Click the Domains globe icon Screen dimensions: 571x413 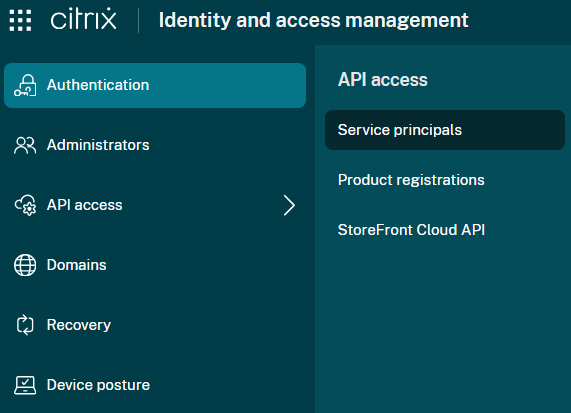click(x=25, y=265)
